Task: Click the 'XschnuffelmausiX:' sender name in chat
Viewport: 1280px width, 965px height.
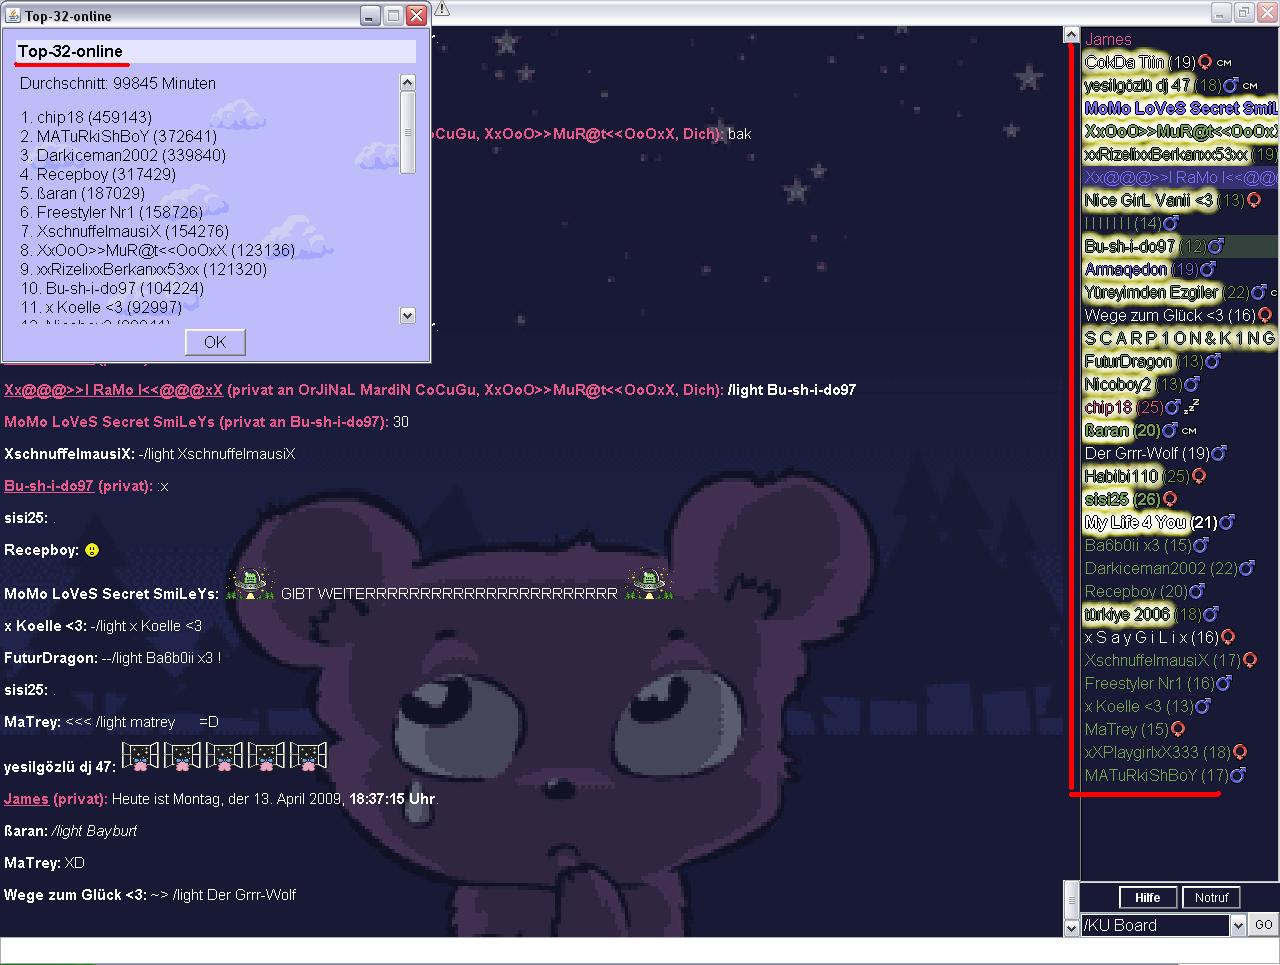Action: coord(69,454)
